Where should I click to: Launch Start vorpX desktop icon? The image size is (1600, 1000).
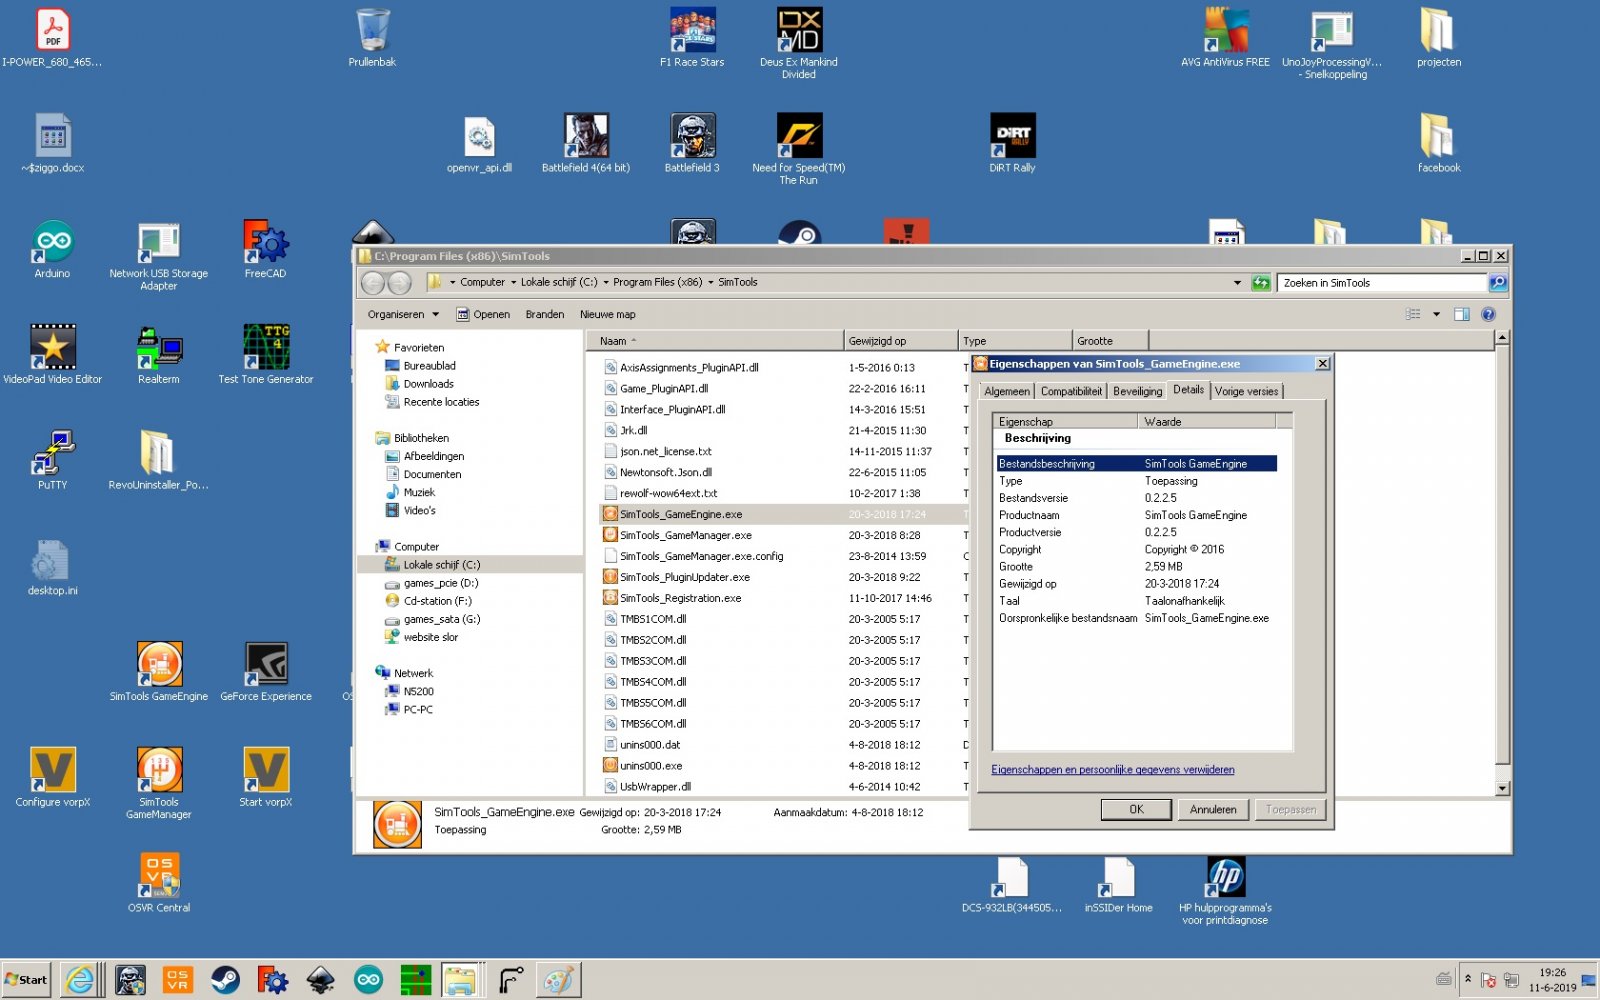(x=265, y=778)
